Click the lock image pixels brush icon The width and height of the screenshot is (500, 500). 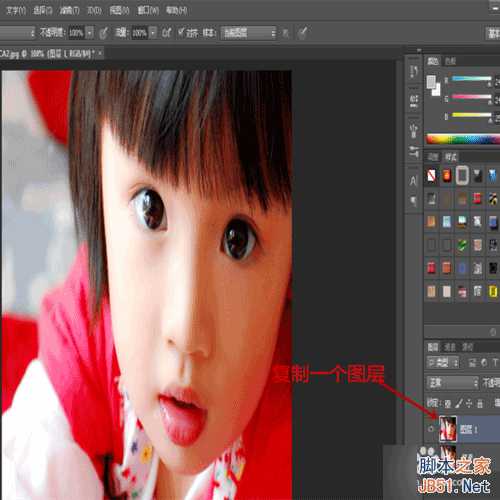tap(459, 404)
